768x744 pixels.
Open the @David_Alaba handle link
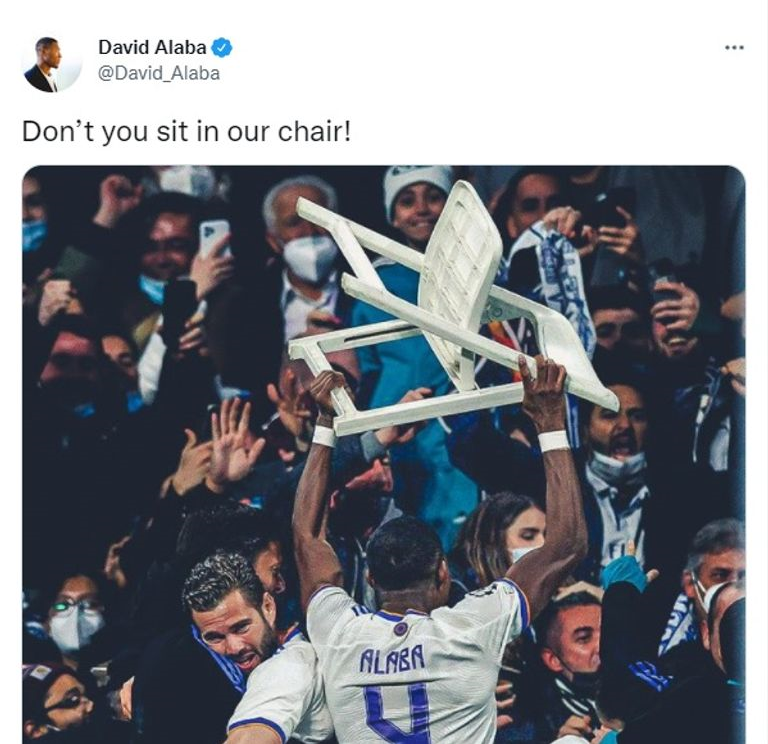159,73
